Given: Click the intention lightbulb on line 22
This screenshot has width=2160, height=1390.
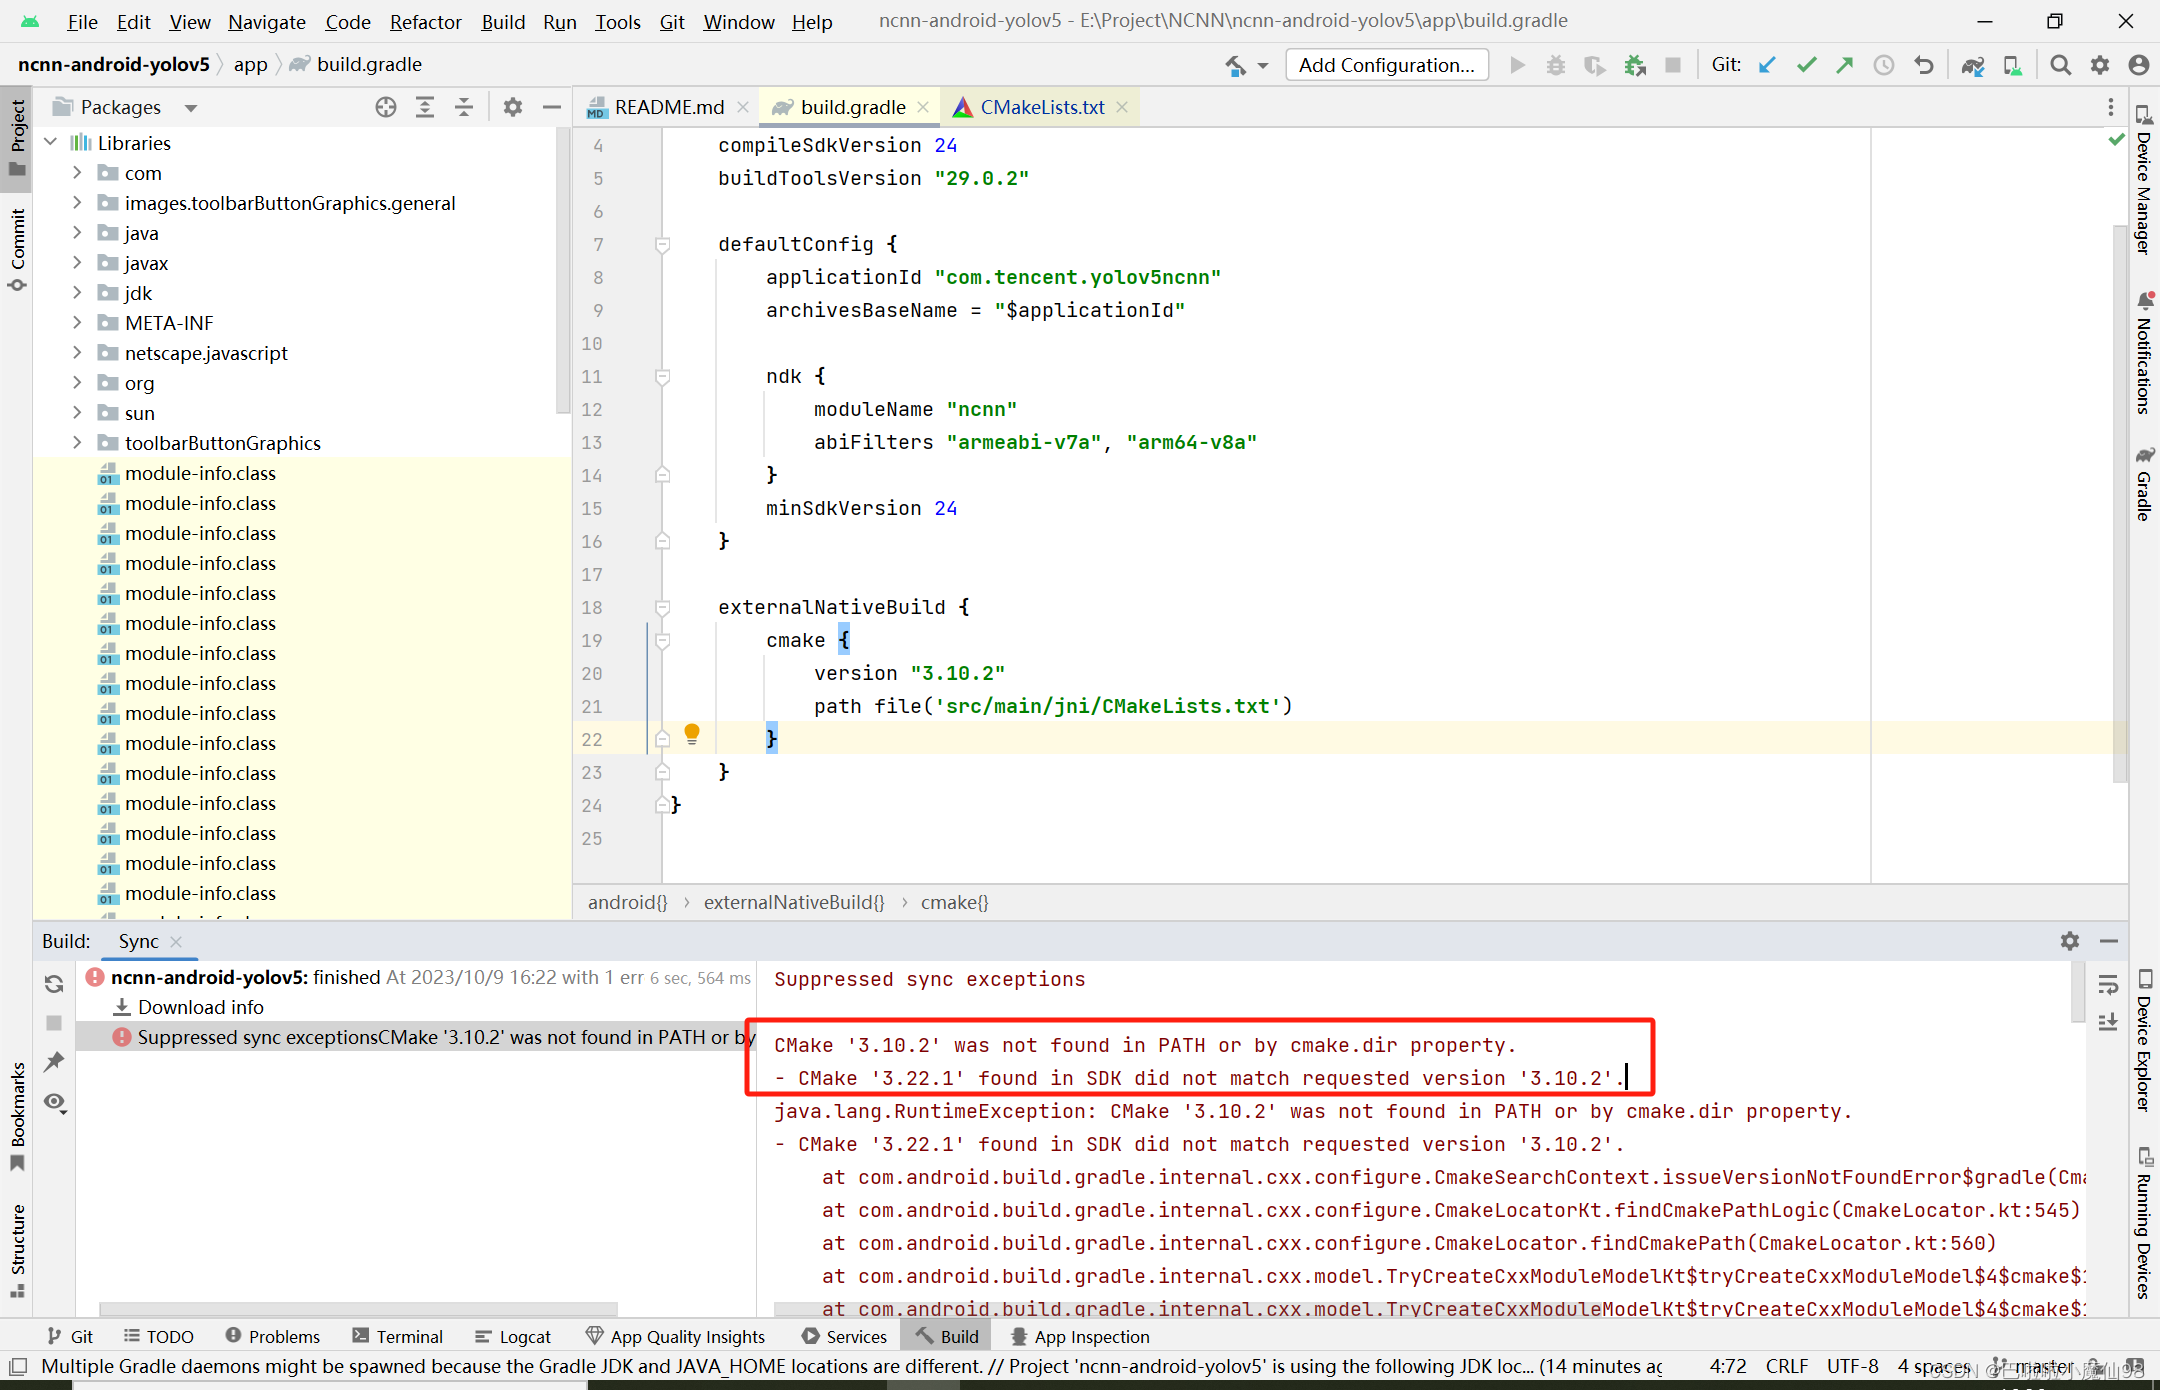Looking at the screenshot, I should [691, 735].
